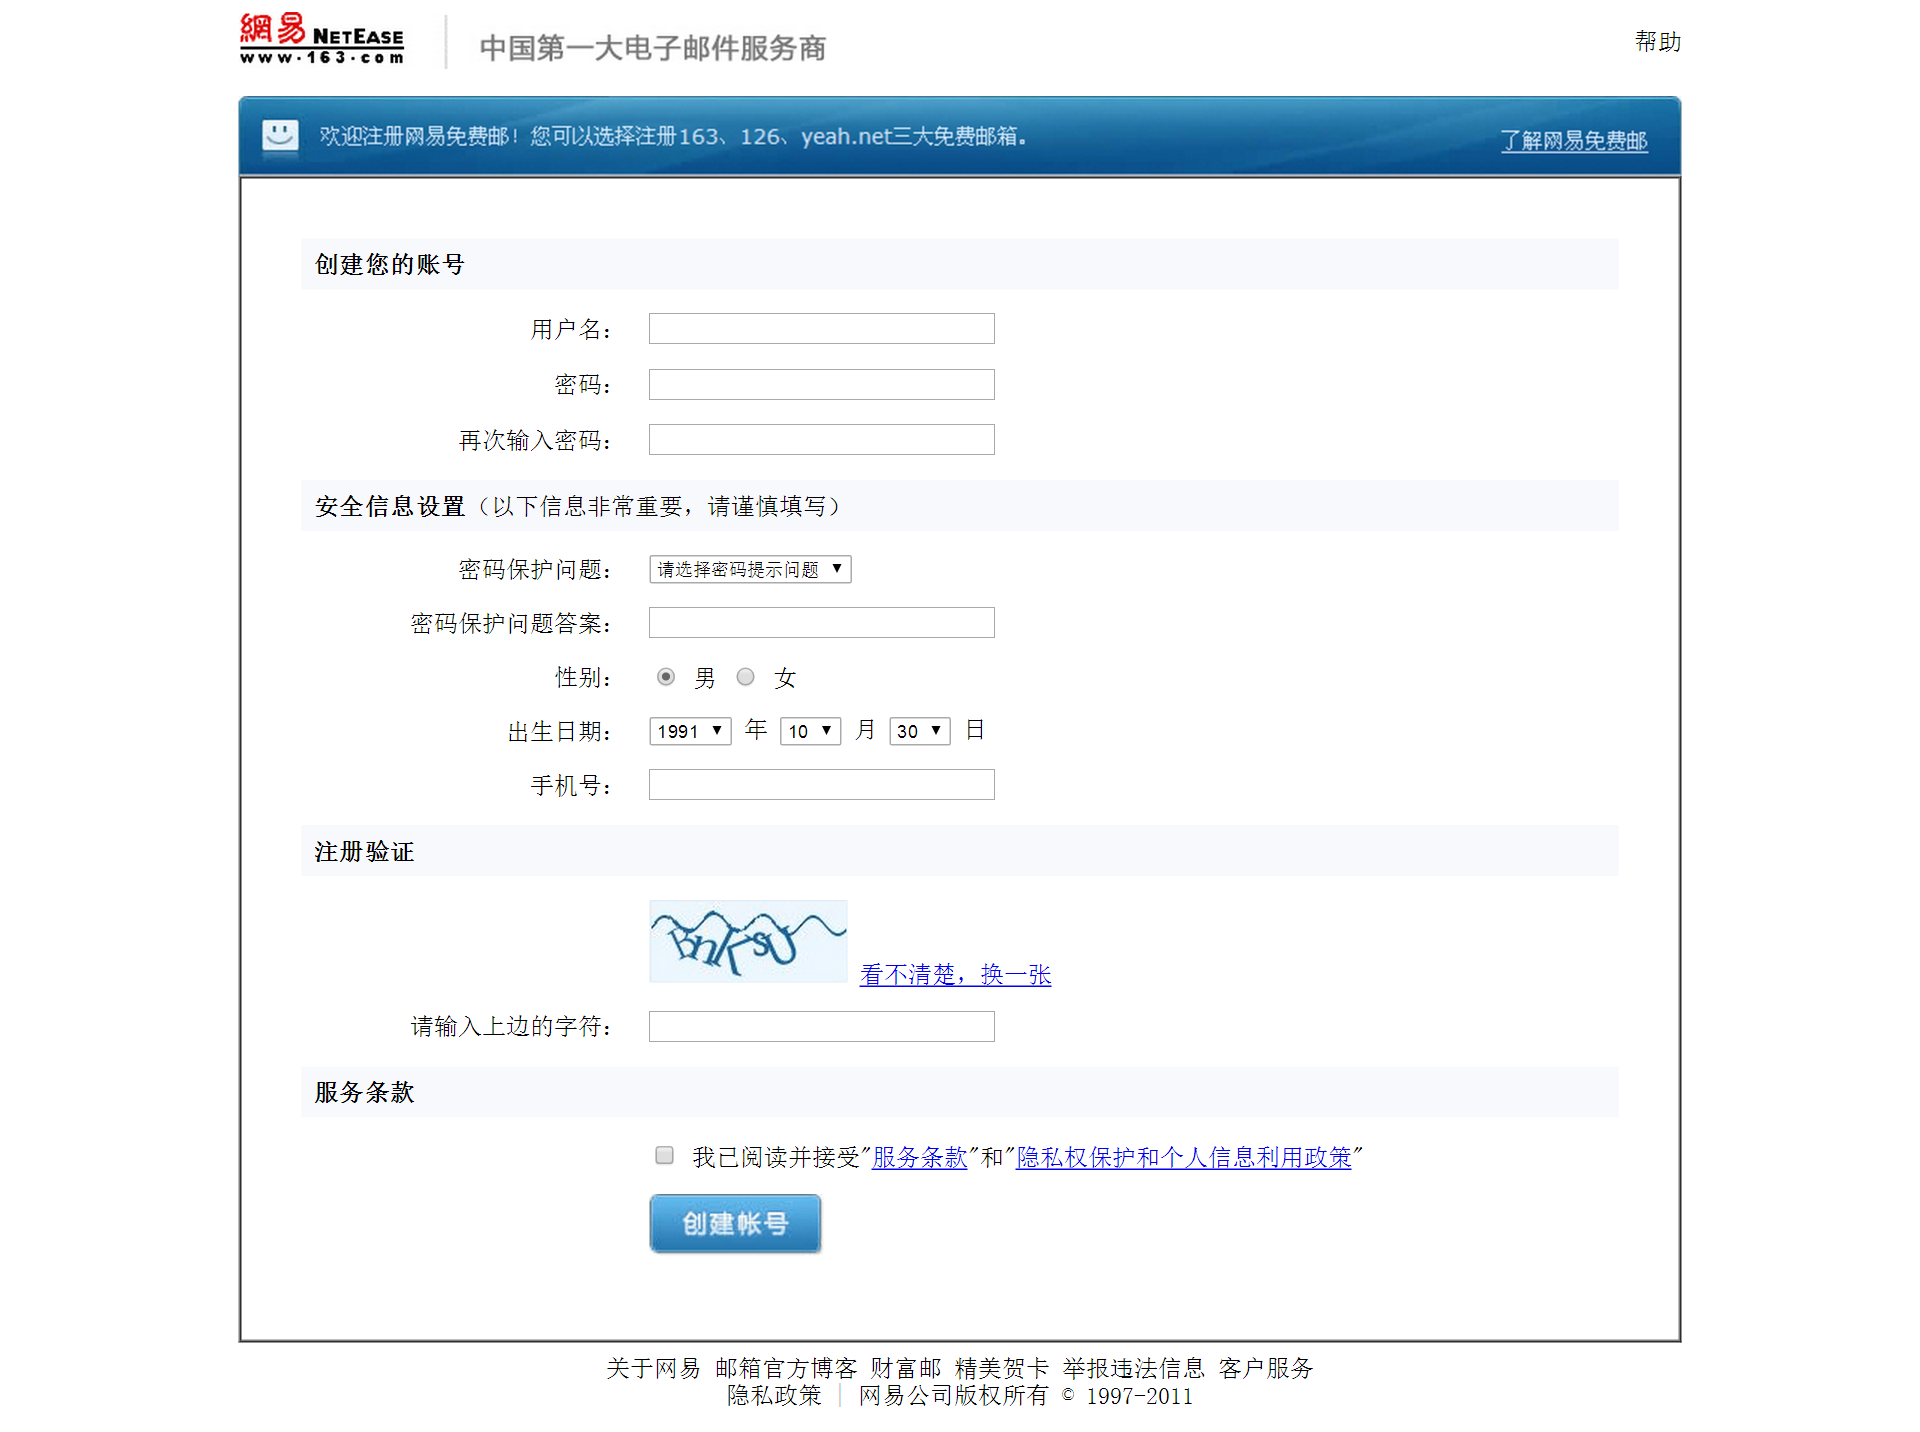Click the 用户名 username input field
The width and height of the screenshot is (1920, 1432).
[x=821, y=329]
